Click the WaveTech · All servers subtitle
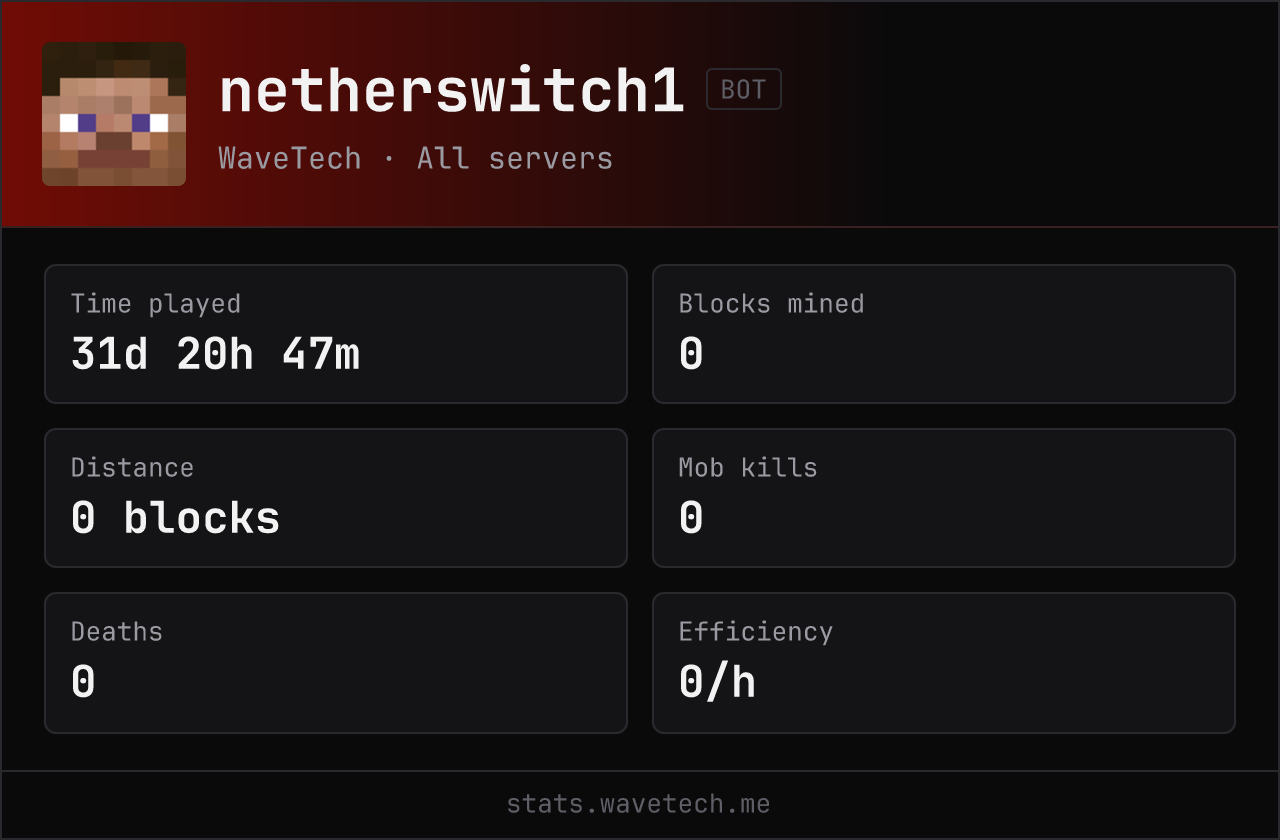The width and height of the screenshot is (1280, 840). pyautogui.click(x=416, y=158)
